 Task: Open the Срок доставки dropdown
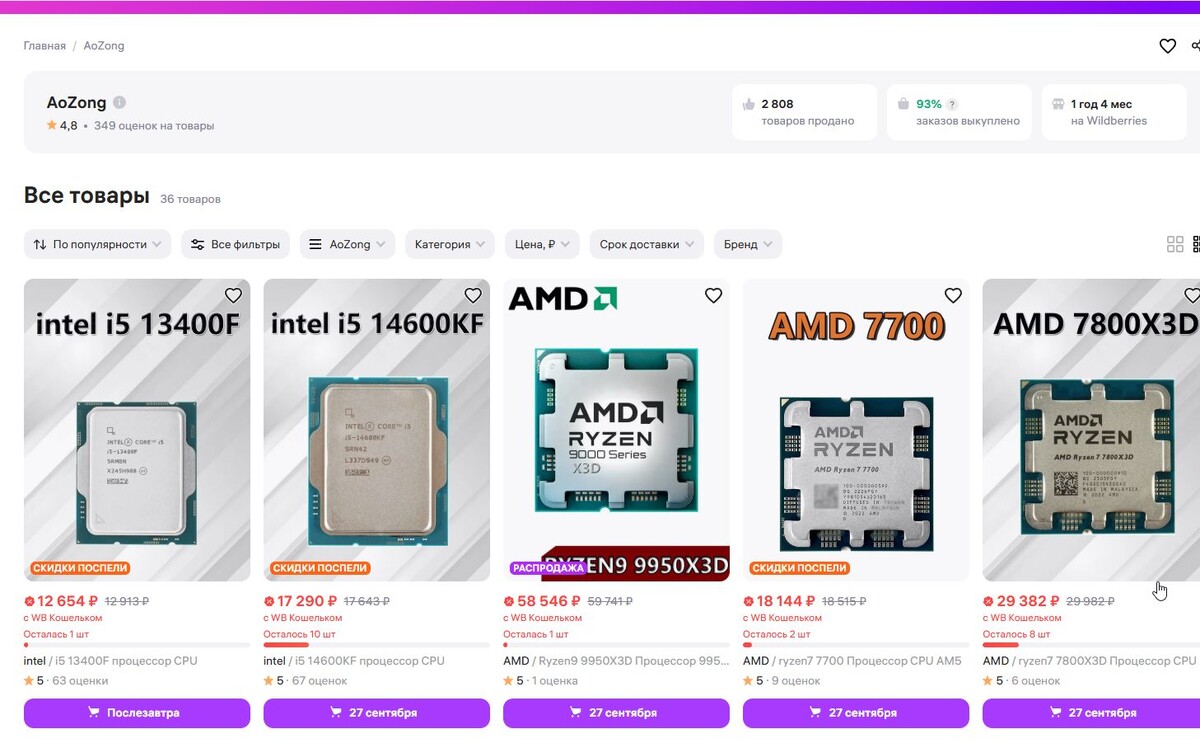click(x=646, y=244)
